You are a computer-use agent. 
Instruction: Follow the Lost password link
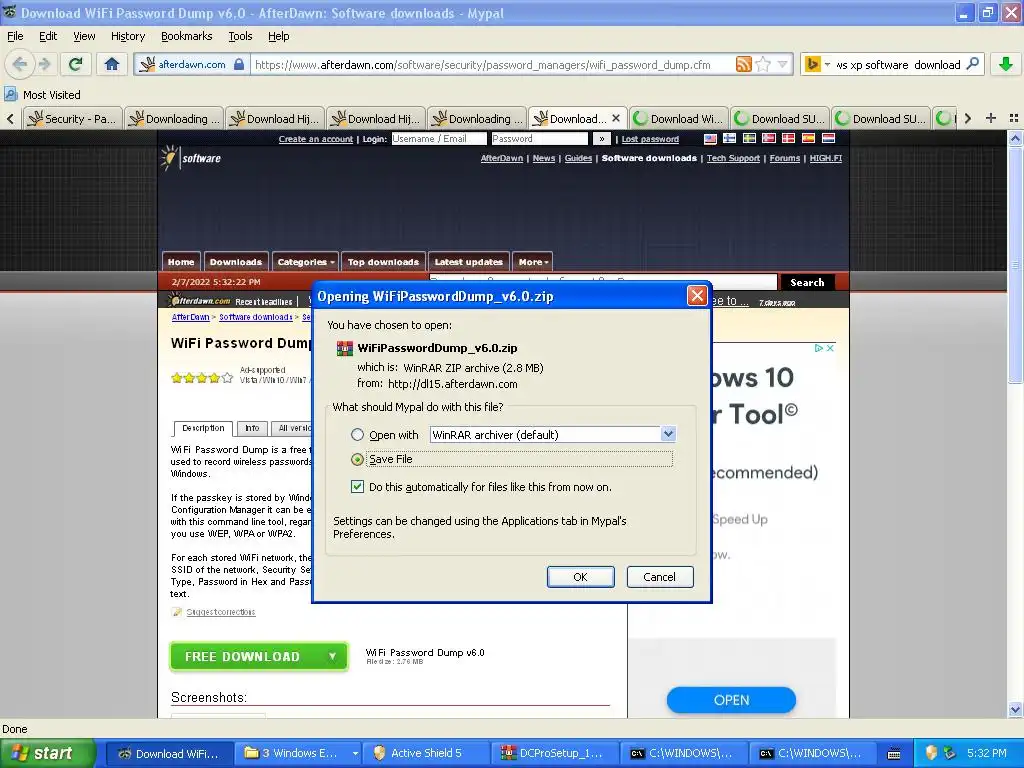coord(650,139)
